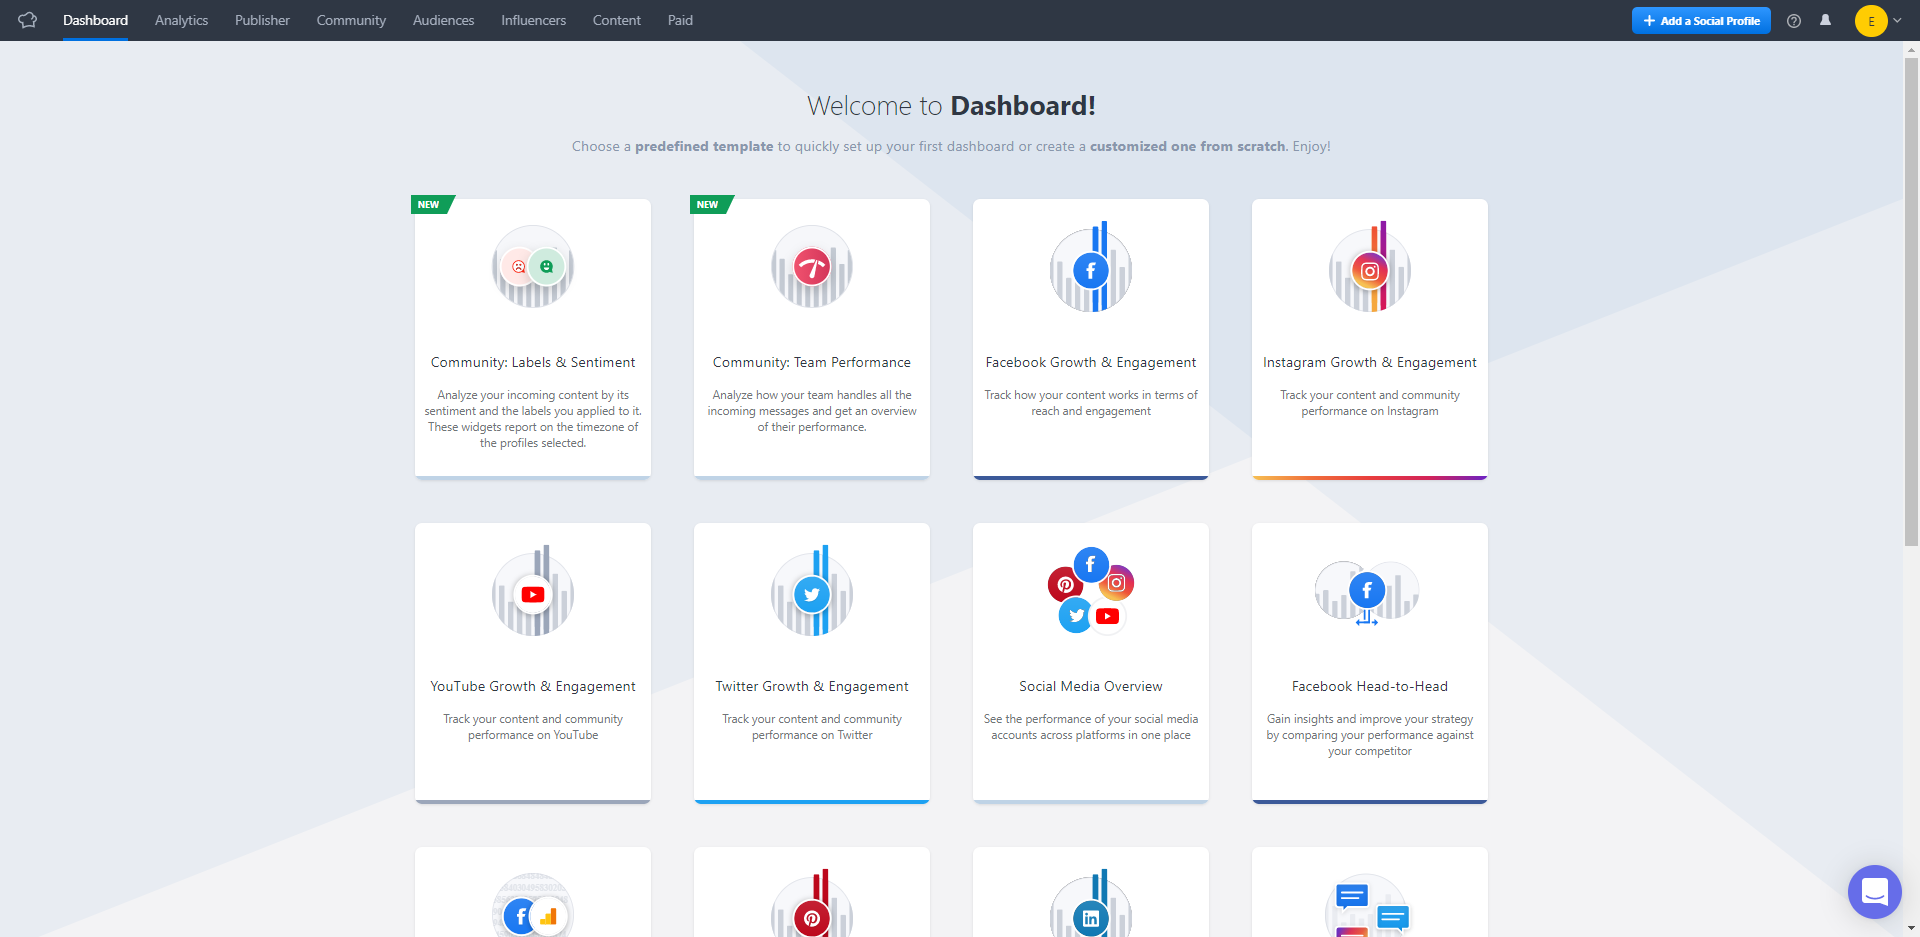Click the scrollbar down arrow
1920x937 pixels.
1911,928
